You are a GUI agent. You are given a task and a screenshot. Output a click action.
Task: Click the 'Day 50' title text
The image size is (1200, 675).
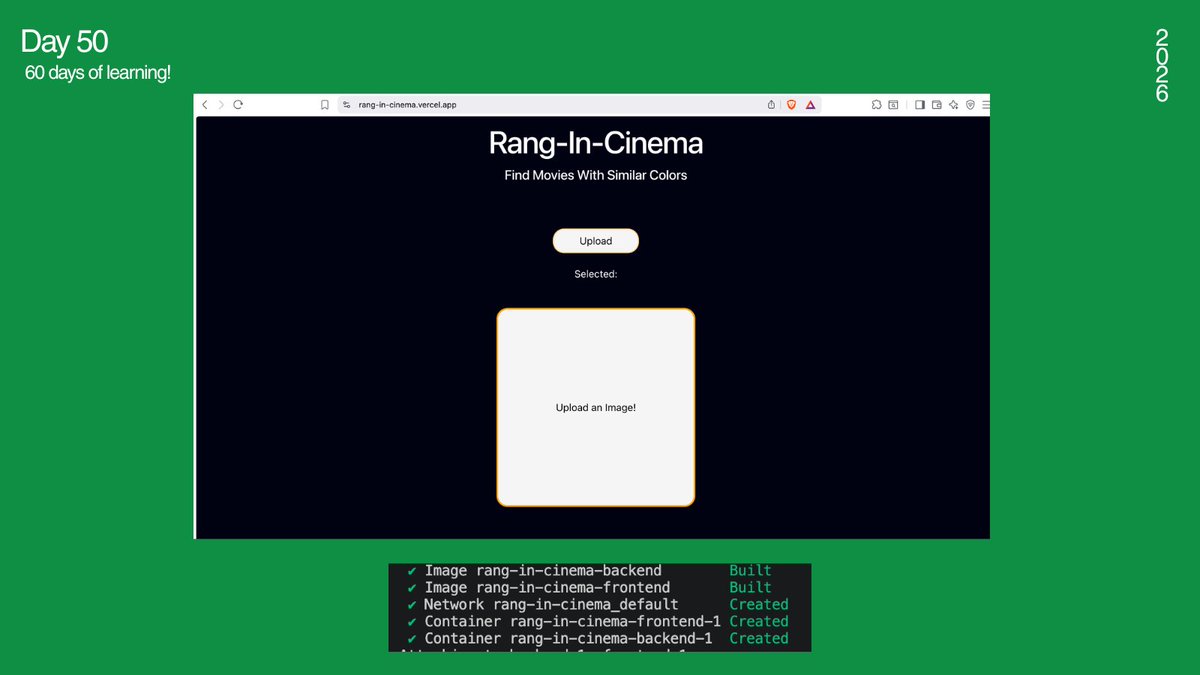[x=64, y=42]
